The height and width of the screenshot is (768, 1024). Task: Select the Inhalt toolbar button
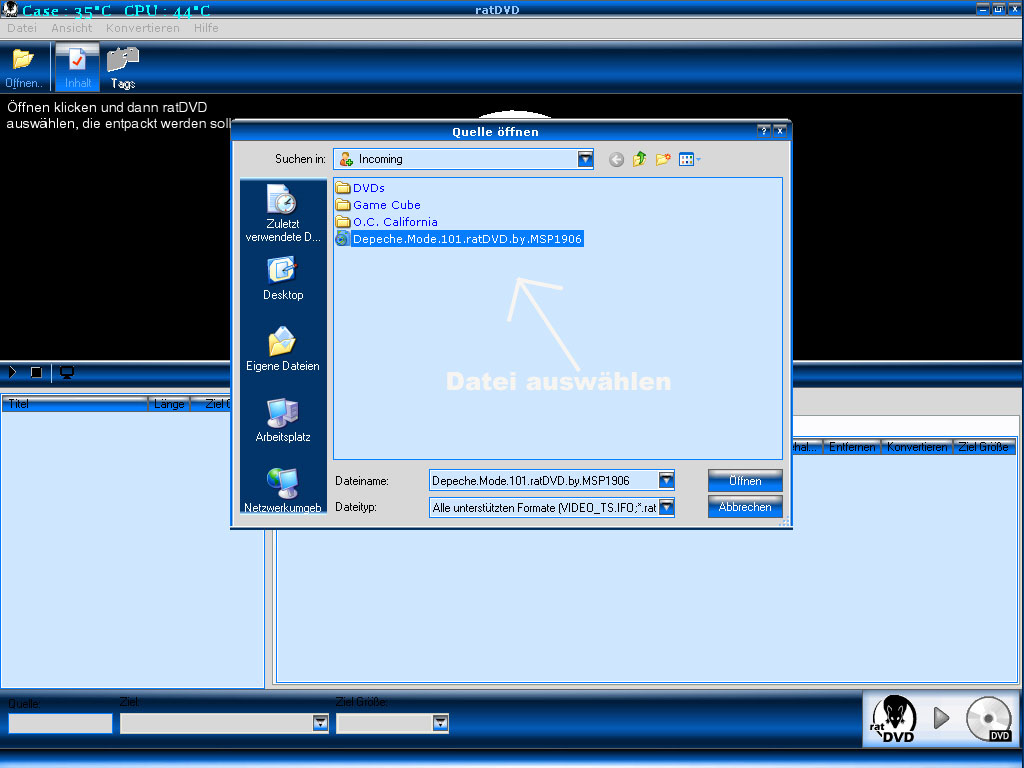(77, 67)
